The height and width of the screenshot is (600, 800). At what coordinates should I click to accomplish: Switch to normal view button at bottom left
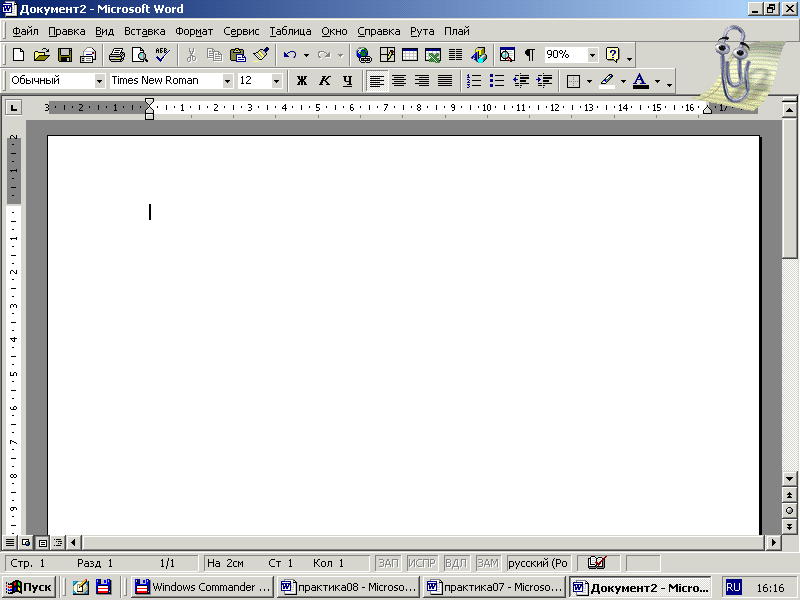10,542
